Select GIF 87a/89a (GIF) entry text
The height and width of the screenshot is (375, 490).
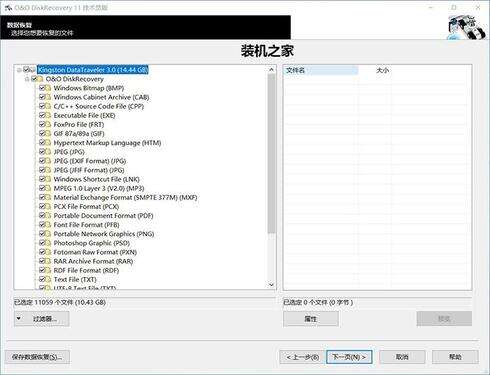79,134
